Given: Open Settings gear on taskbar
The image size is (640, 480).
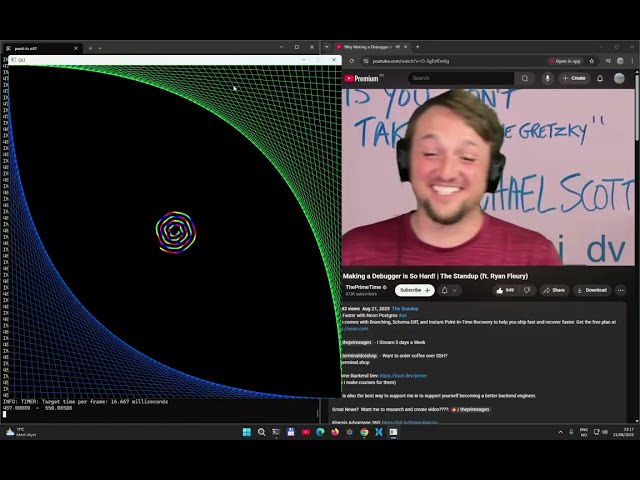Looking at the screenshot, I should [x=349, y=432].
